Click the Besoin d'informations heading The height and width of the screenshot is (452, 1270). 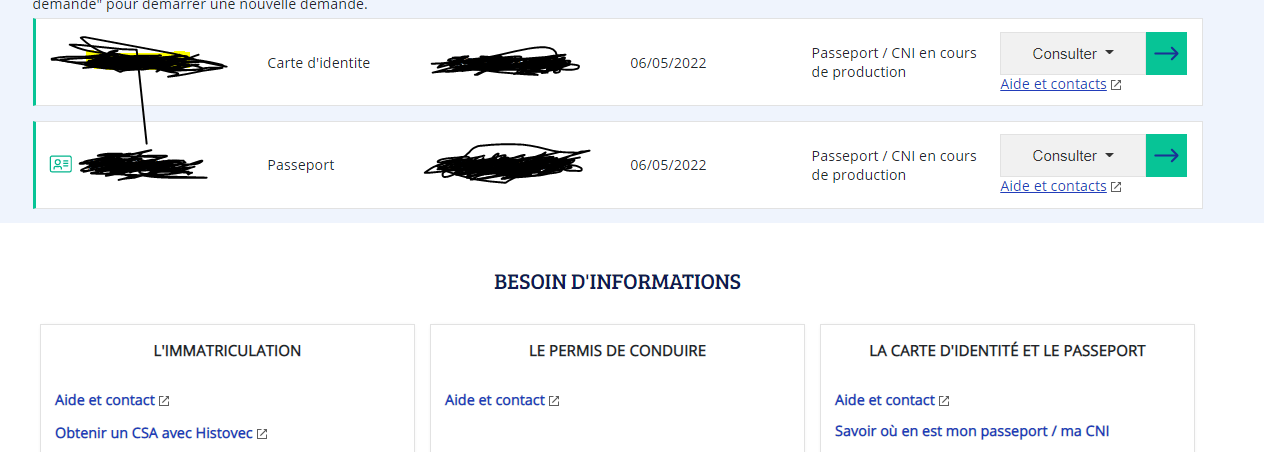(617, 282)
